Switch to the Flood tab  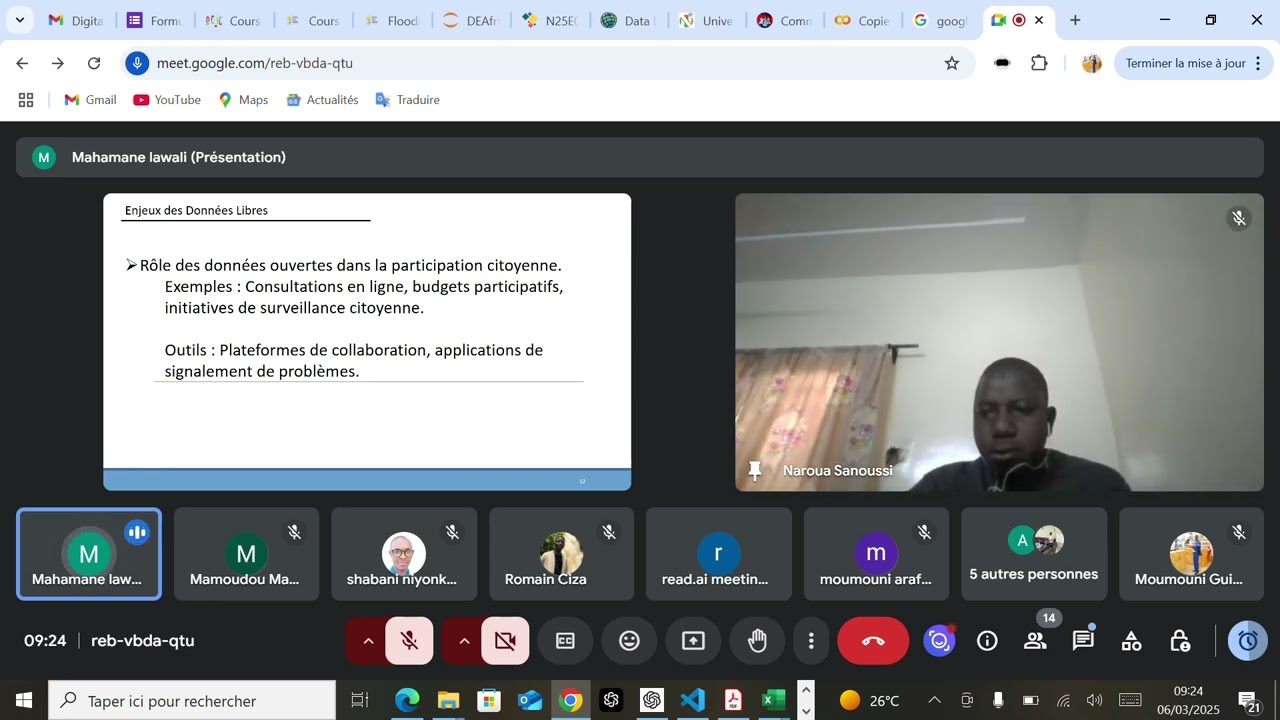coord(391,20)
